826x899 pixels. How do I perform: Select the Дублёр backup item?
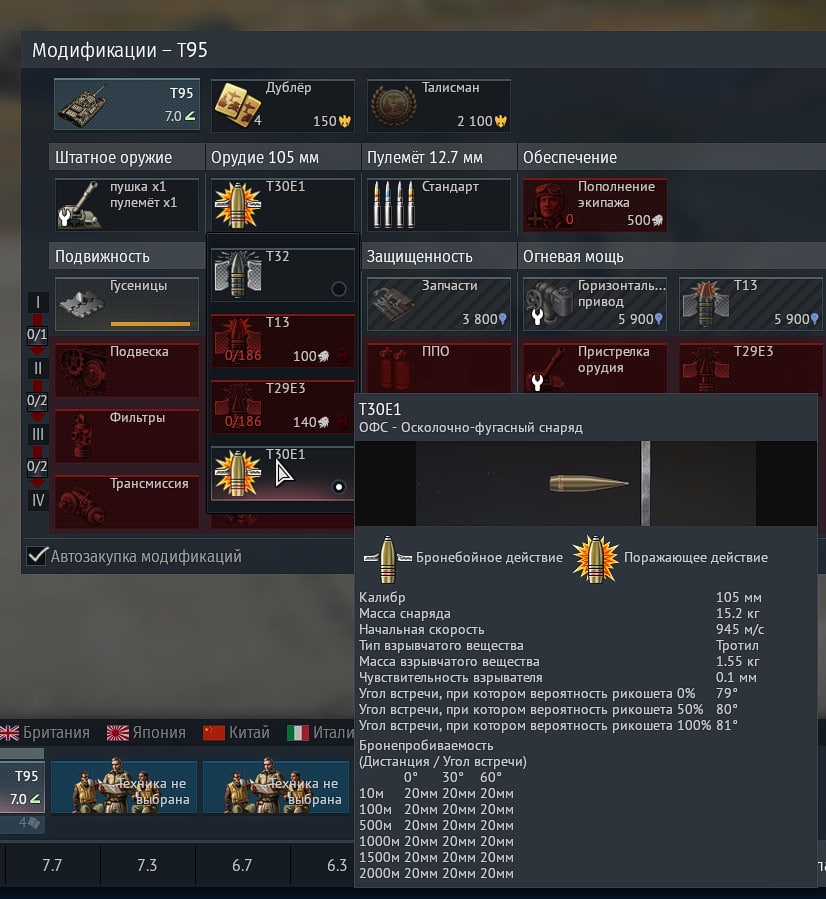click(x=283, y=105)
